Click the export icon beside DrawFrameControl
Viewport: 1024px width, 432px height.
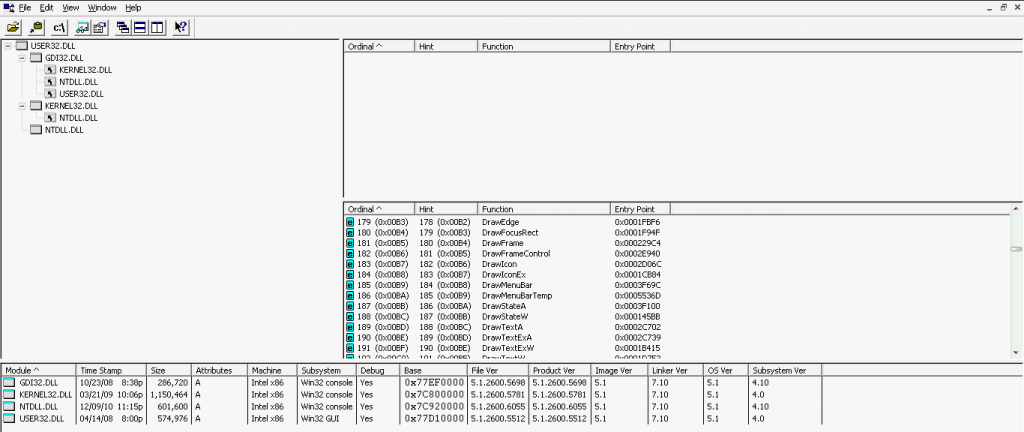coord(349,253)
